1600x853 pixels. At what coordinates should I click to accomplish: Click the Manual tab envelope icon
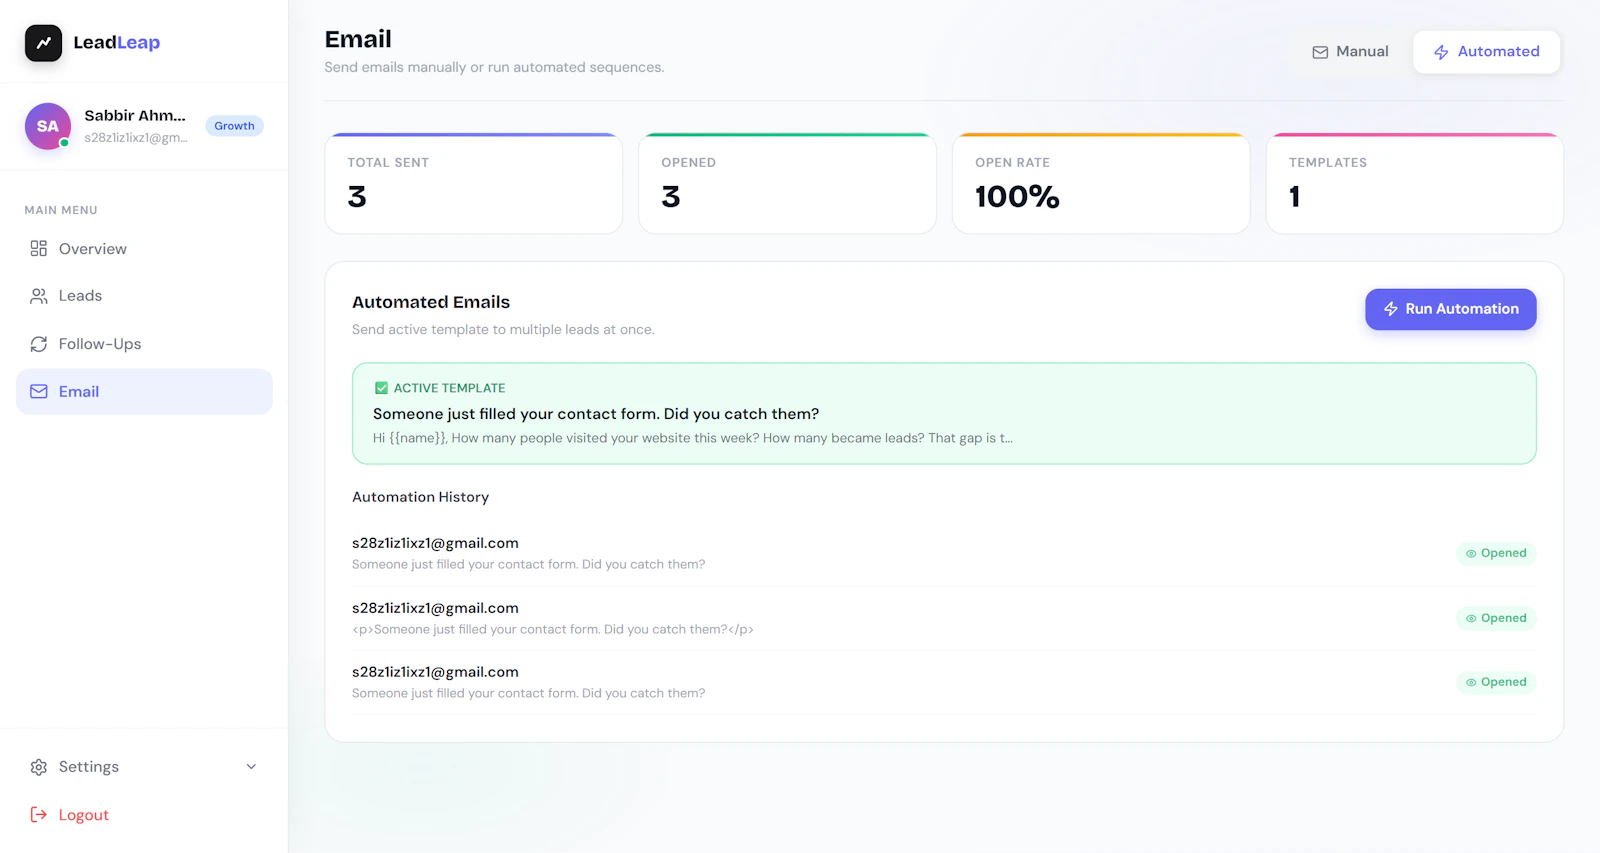[1320, 52]
